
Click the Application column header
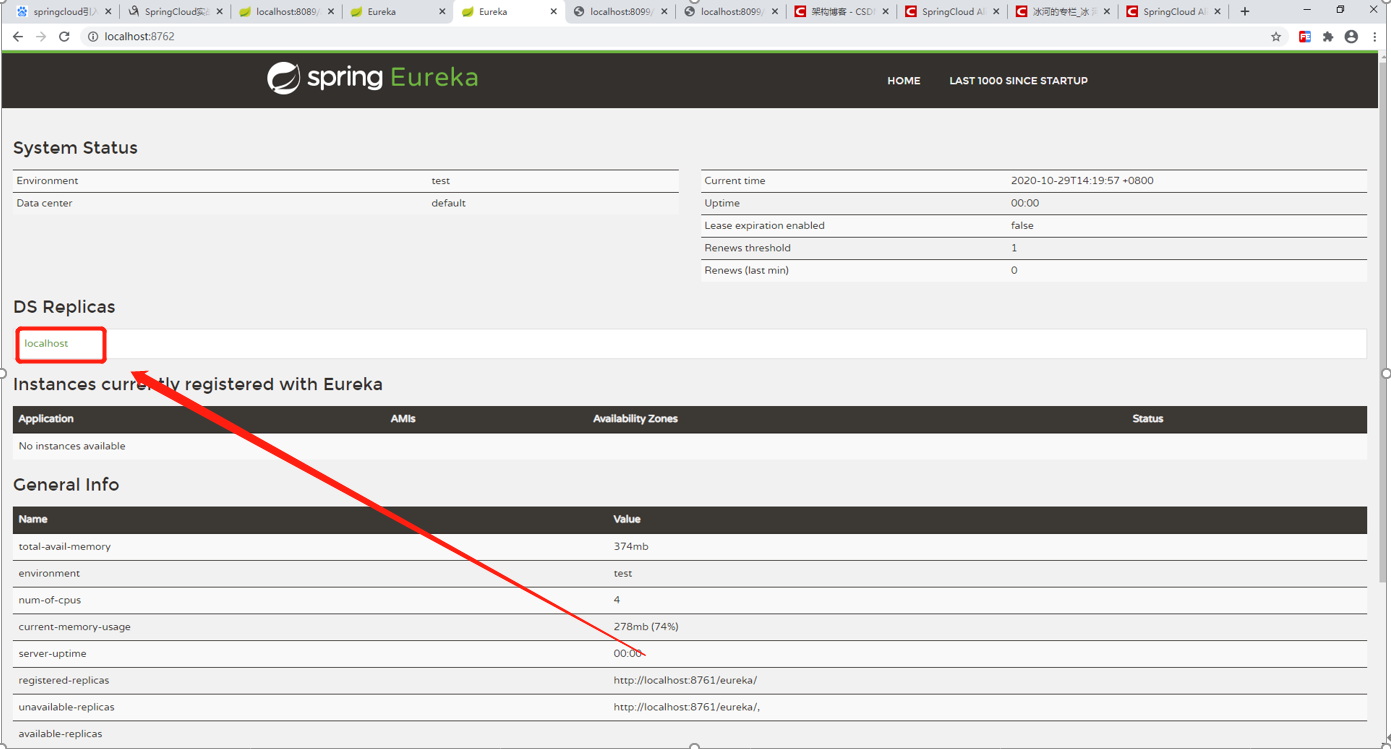(x=46, y=419)
